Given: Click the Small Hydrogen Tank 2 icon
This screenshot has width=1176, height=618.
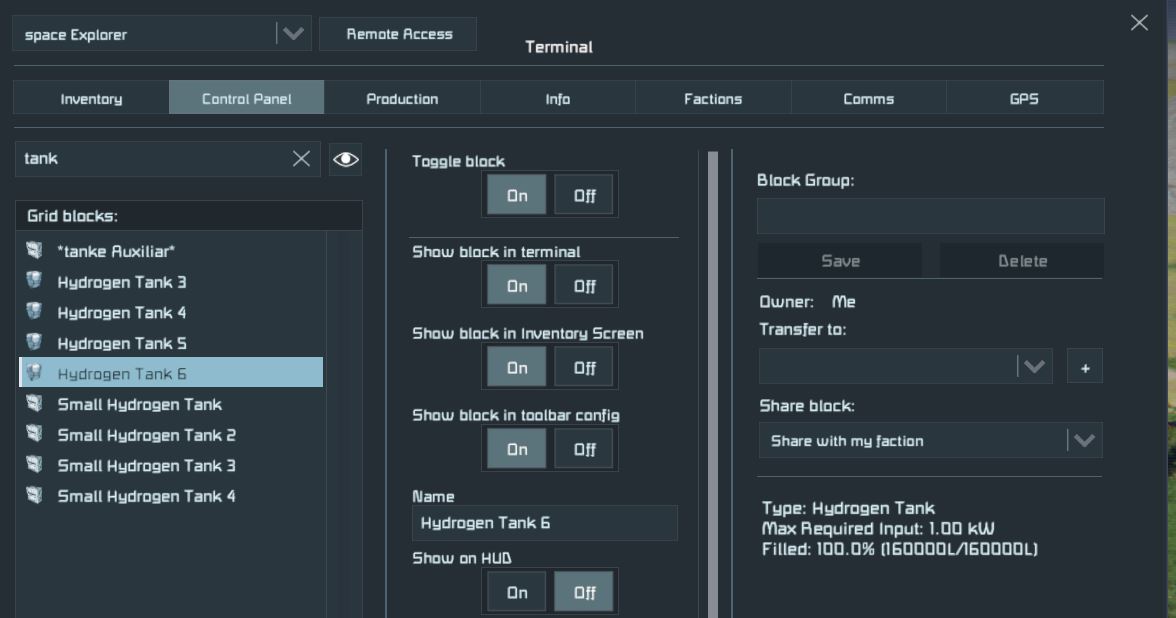Looking at the screenshot, I should tap(35, 435).
